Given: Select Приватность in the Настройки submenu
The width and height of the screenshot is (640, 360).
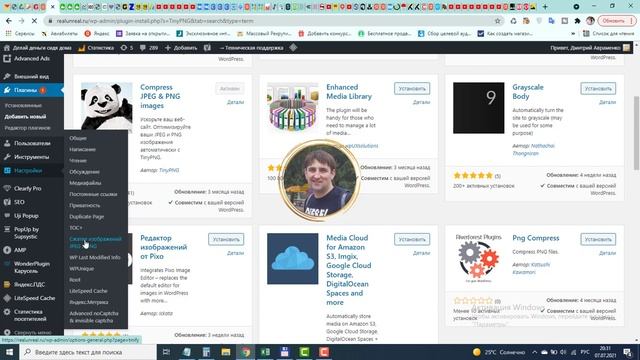Looking at the screenshot, I should 85,206.
